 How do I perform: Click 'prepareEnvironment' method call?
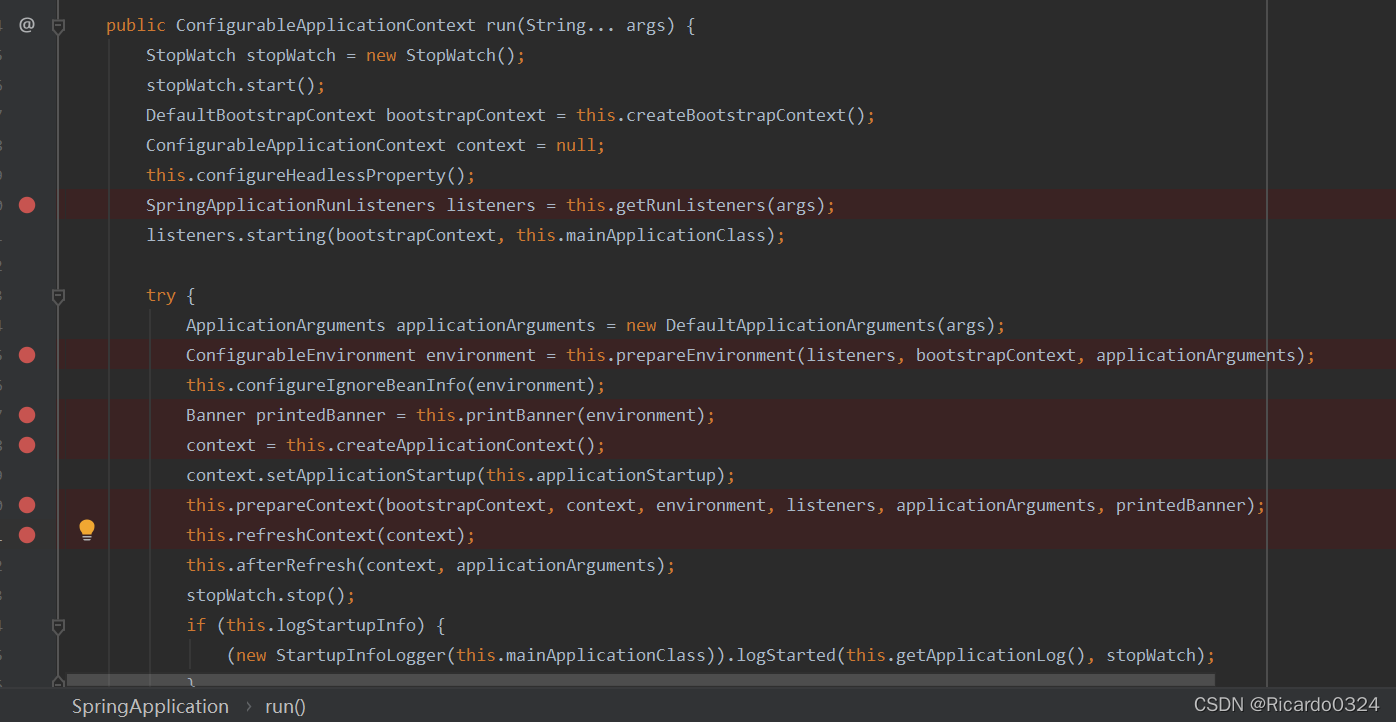pos(706,355)
